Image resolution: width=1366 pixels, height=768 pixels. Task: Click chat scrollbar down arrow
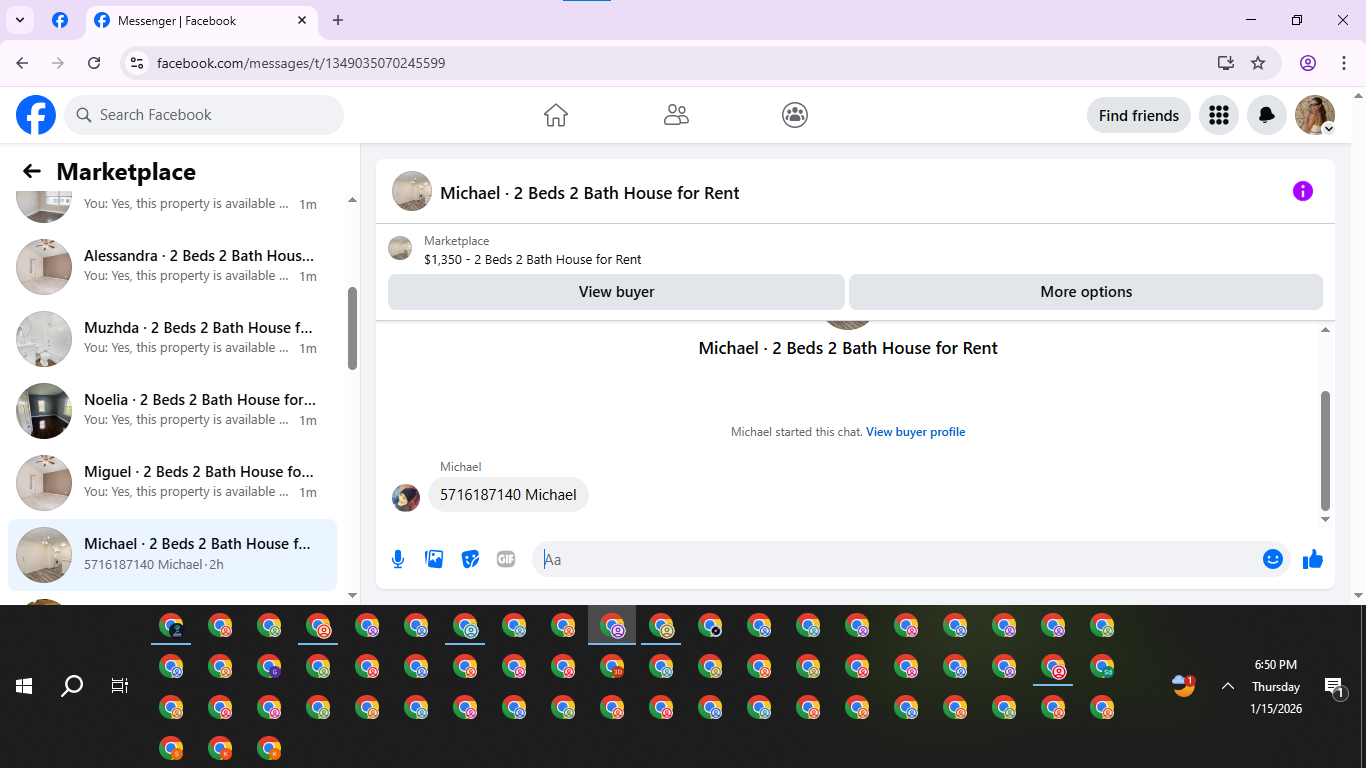(x=1326, y=519)
